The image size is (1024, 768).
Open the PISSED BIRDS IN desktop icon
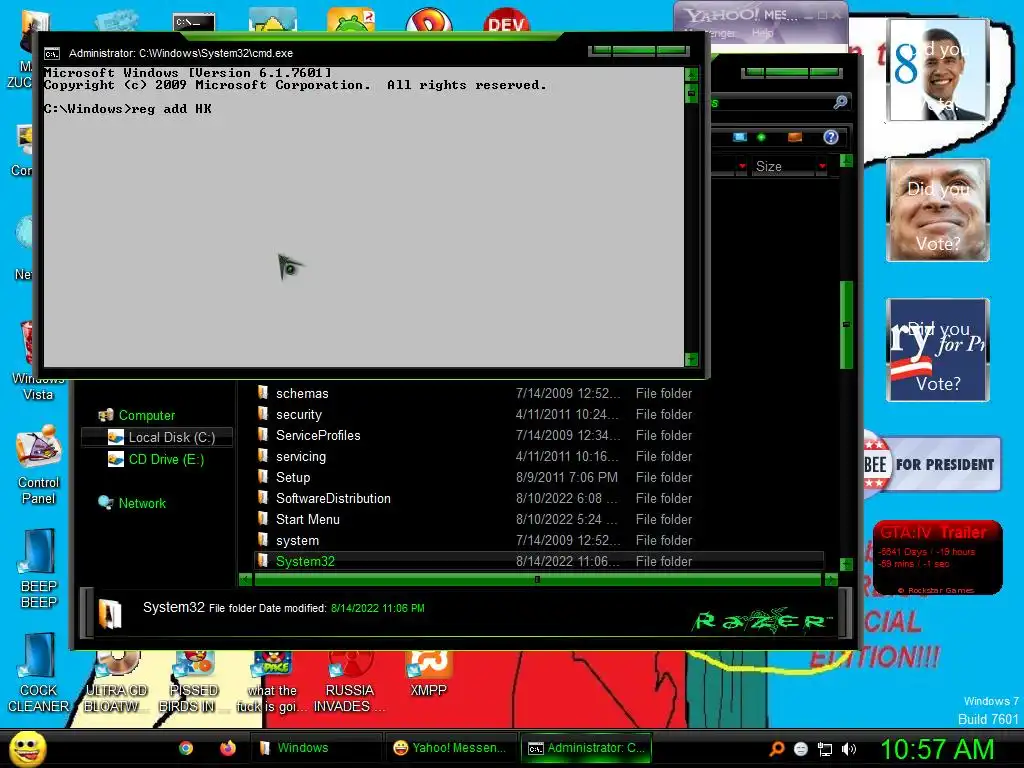click(193, 682)
